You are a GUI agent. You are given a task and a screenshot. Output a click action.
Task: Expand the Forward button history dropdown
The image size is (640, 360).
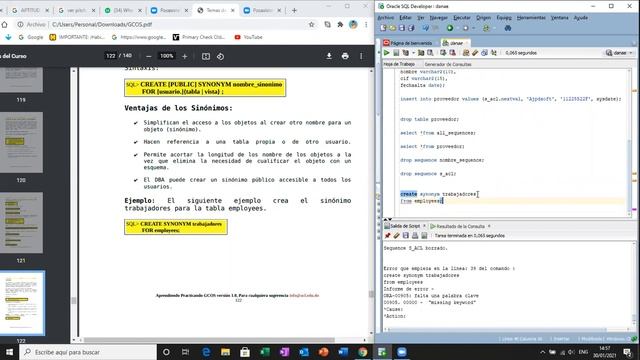(x=473, y=28)
